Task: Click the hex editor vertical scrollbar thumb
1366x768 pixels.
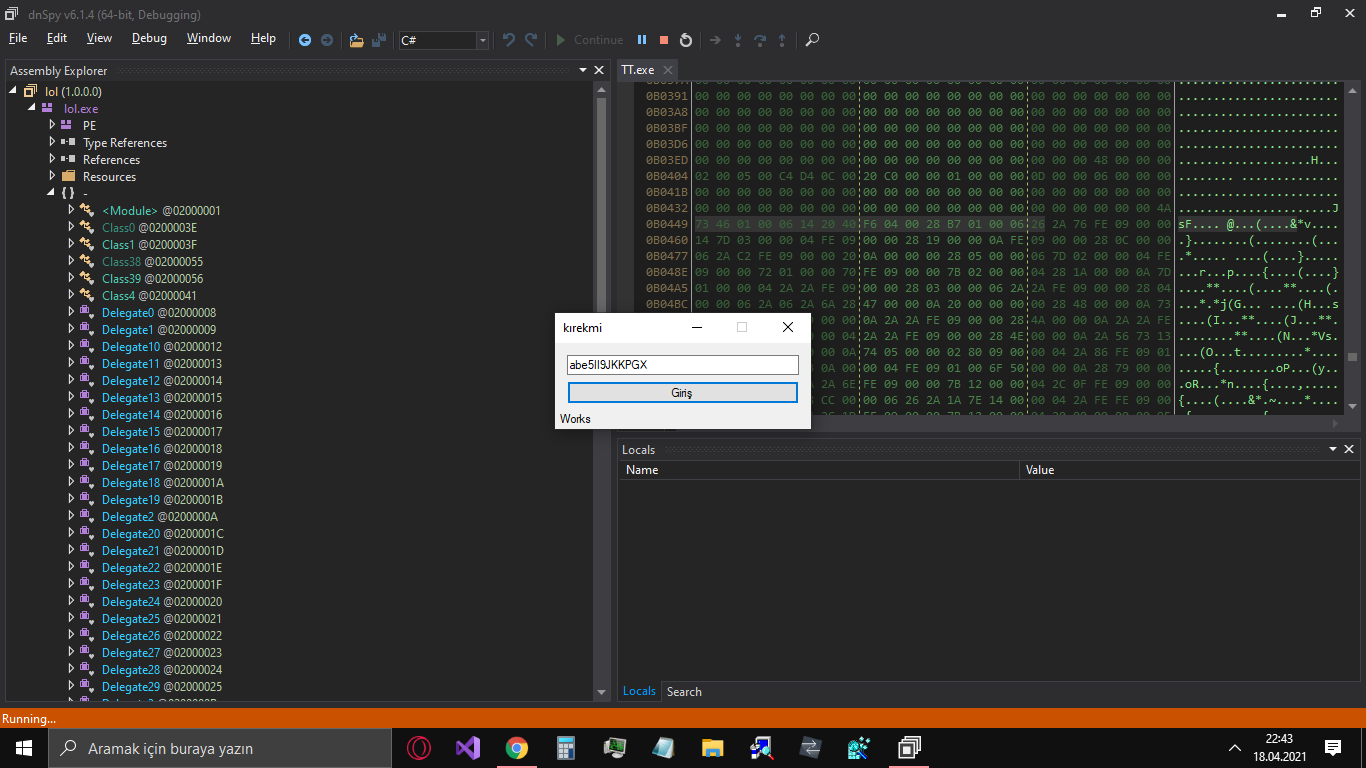Action: [1352, 357]
